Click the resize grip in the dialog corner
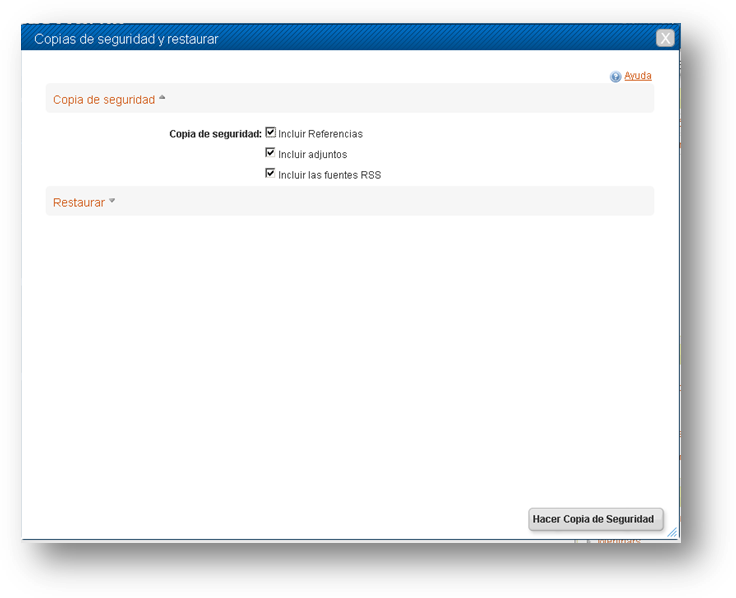 pyautogui.click(x=672, y=532)
